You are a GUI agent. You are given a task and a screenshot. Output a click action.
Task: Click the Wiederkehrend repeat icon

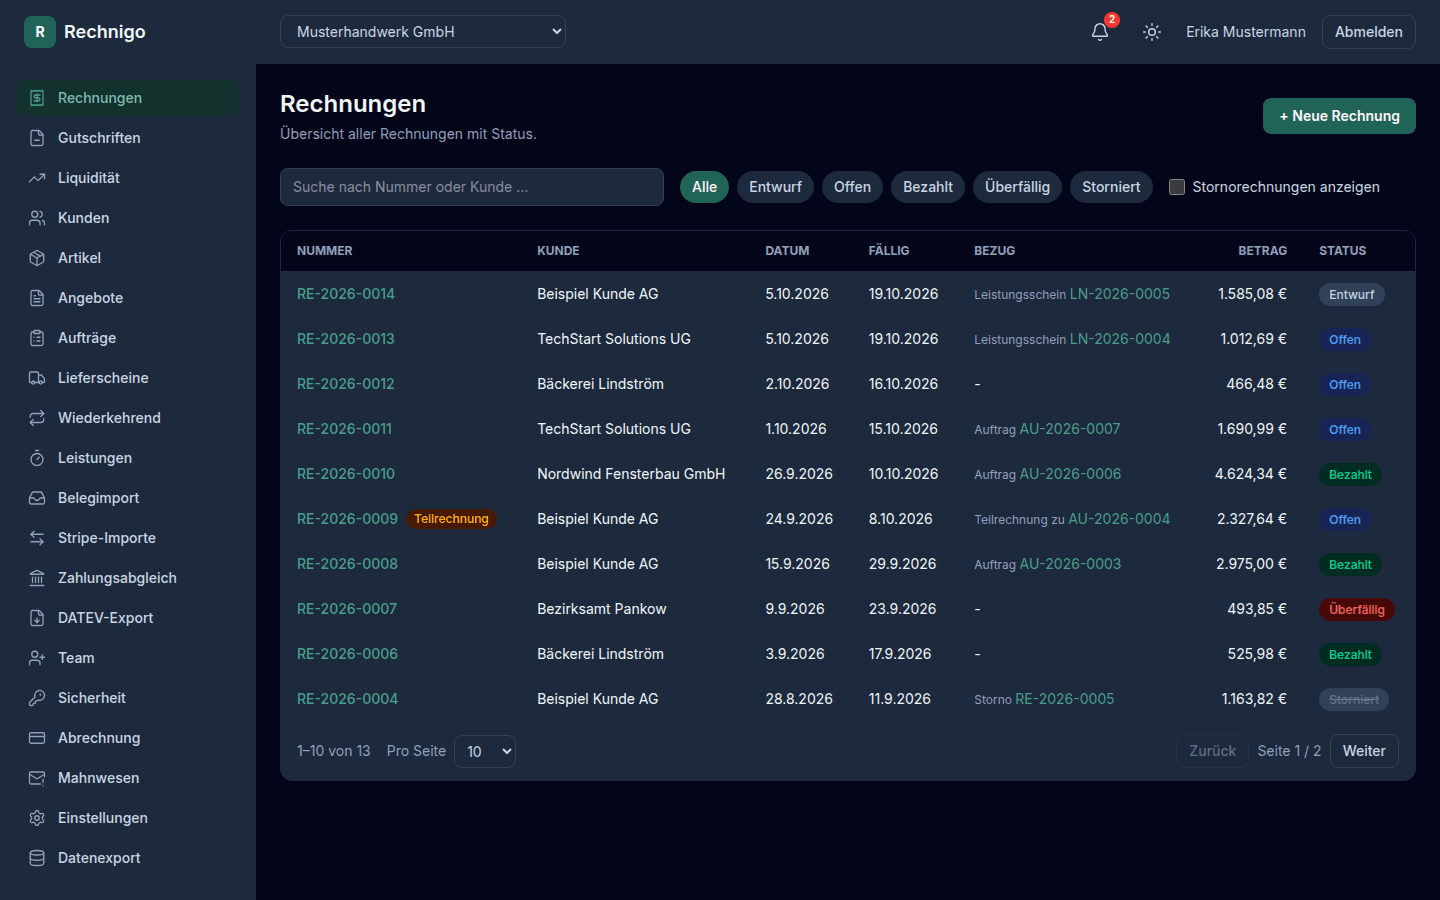37,418
